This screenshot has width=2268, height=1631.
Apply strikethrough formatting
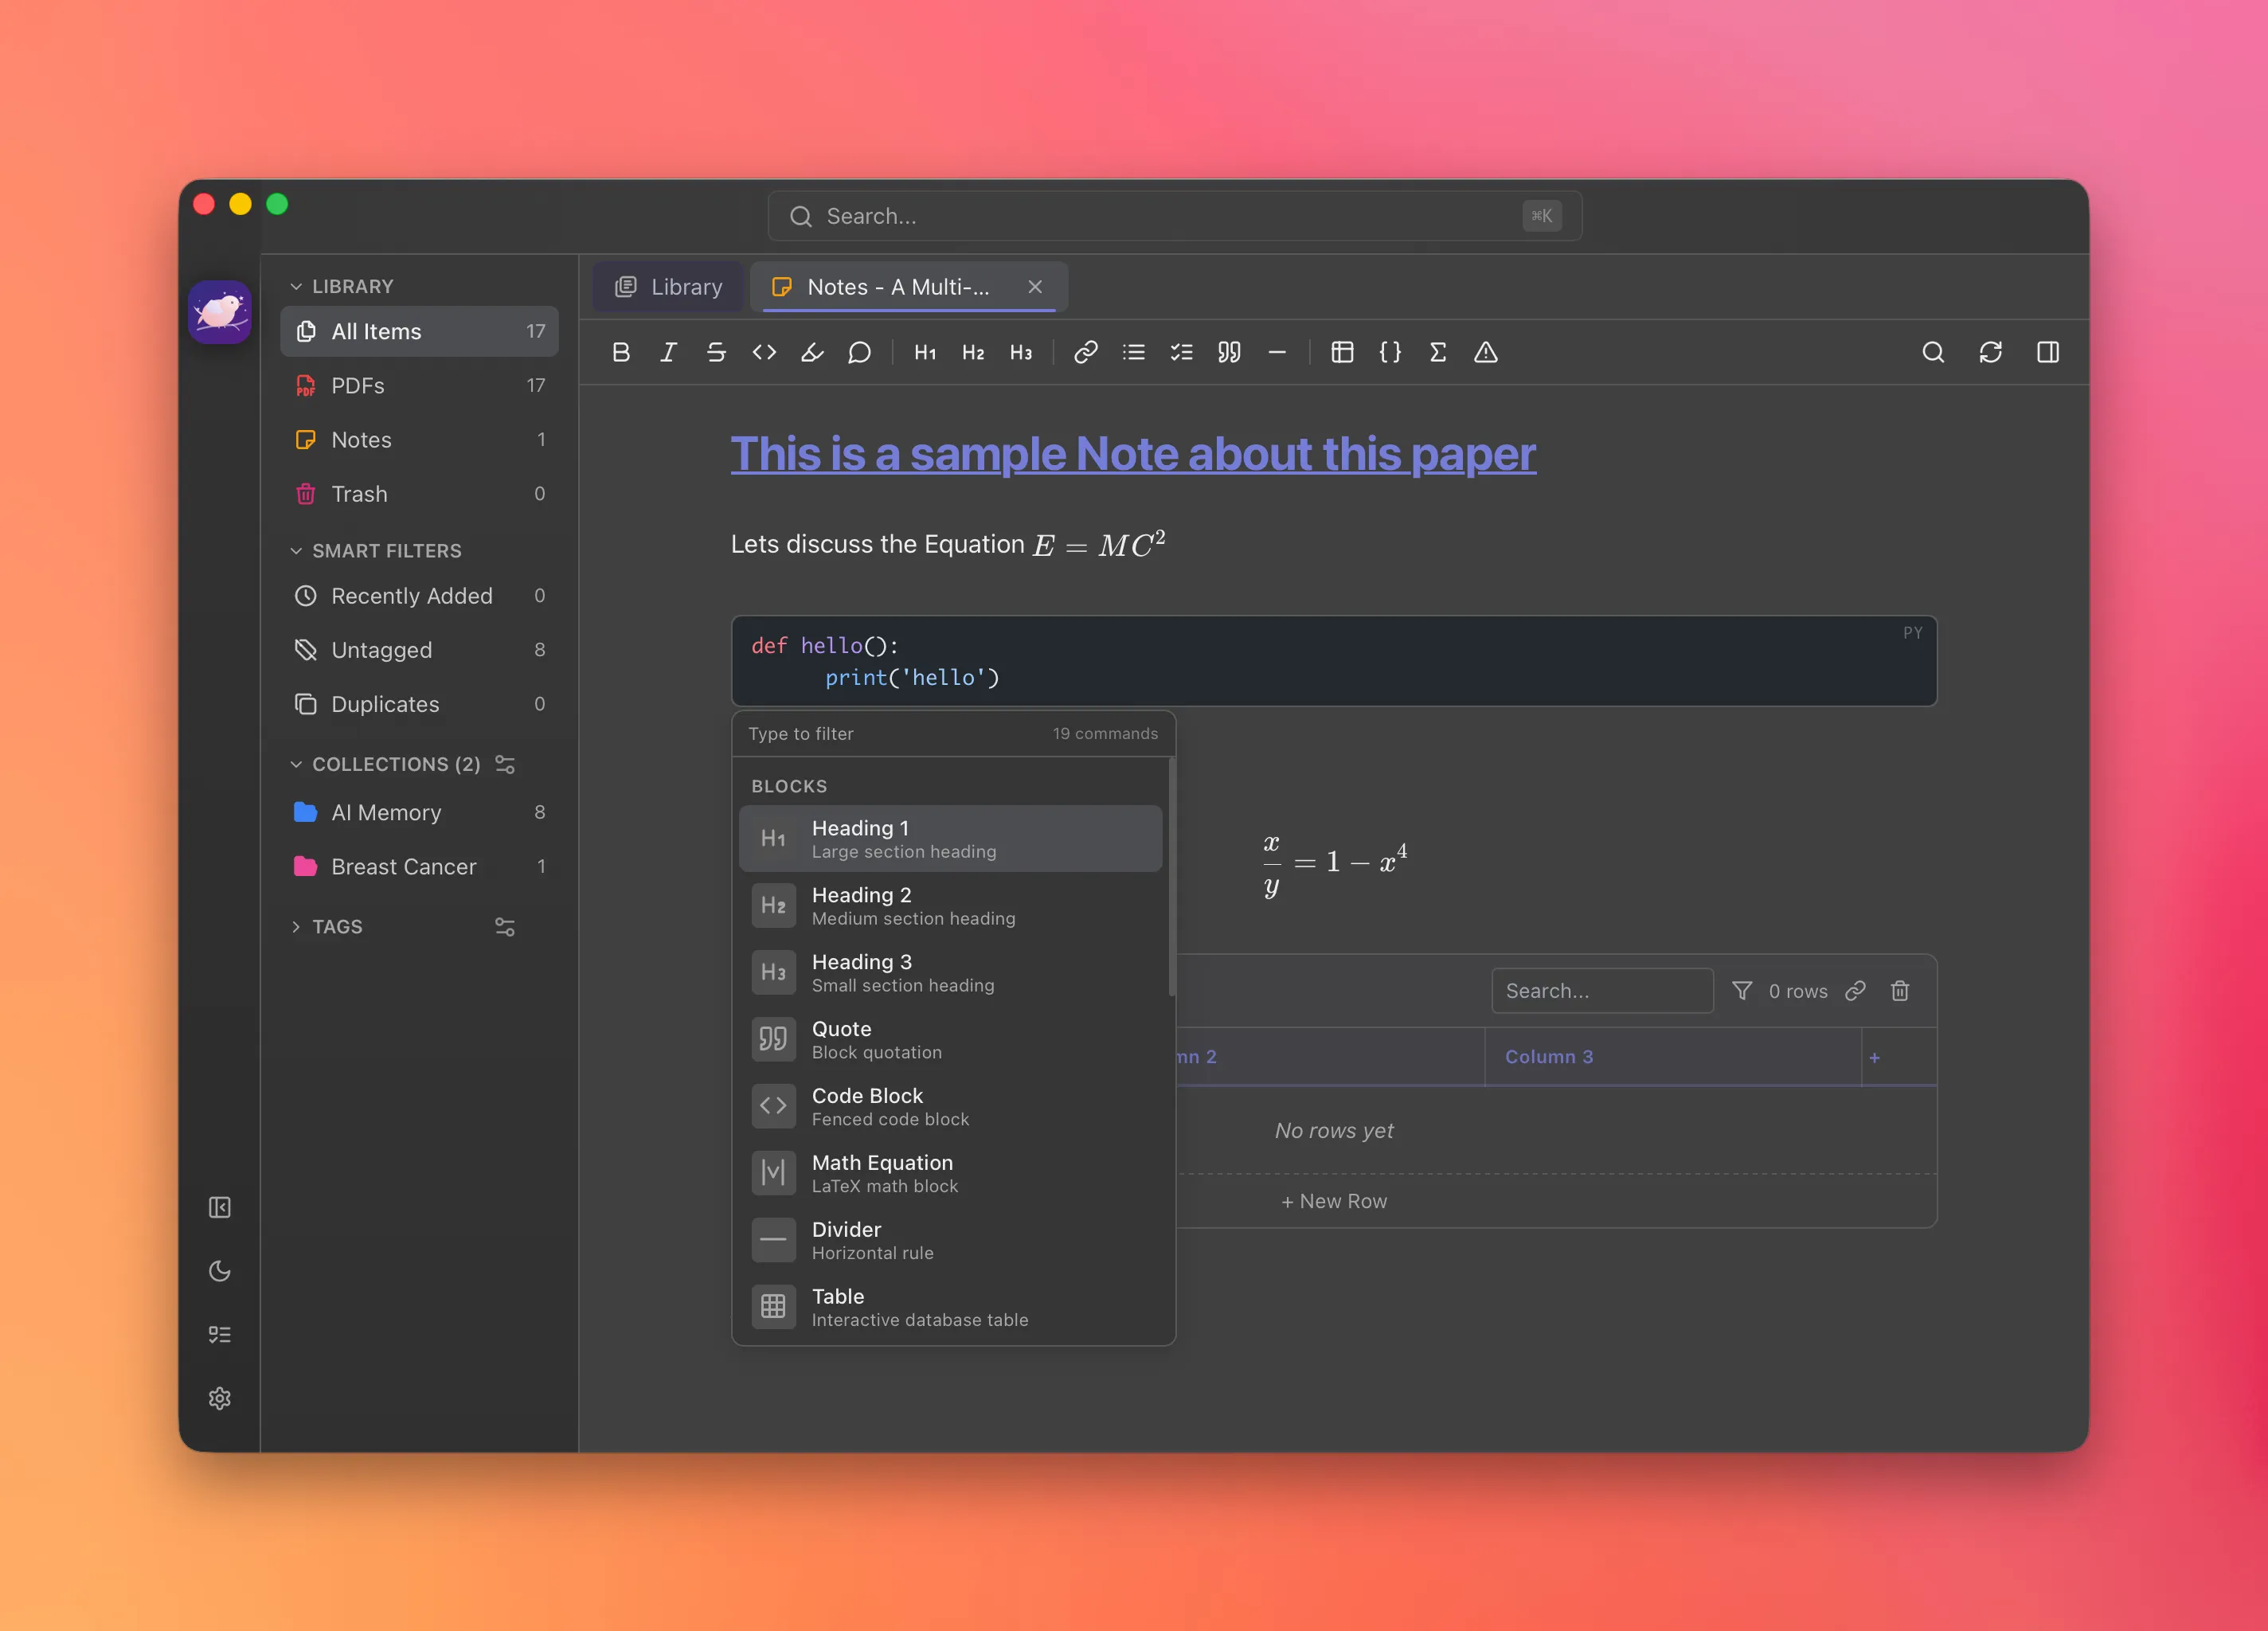(716, 352)
